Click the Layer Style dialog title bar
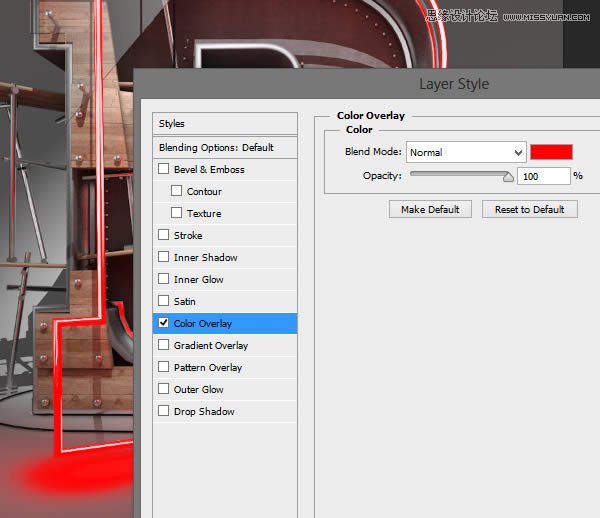600x518 pixels. pos(367,84)
